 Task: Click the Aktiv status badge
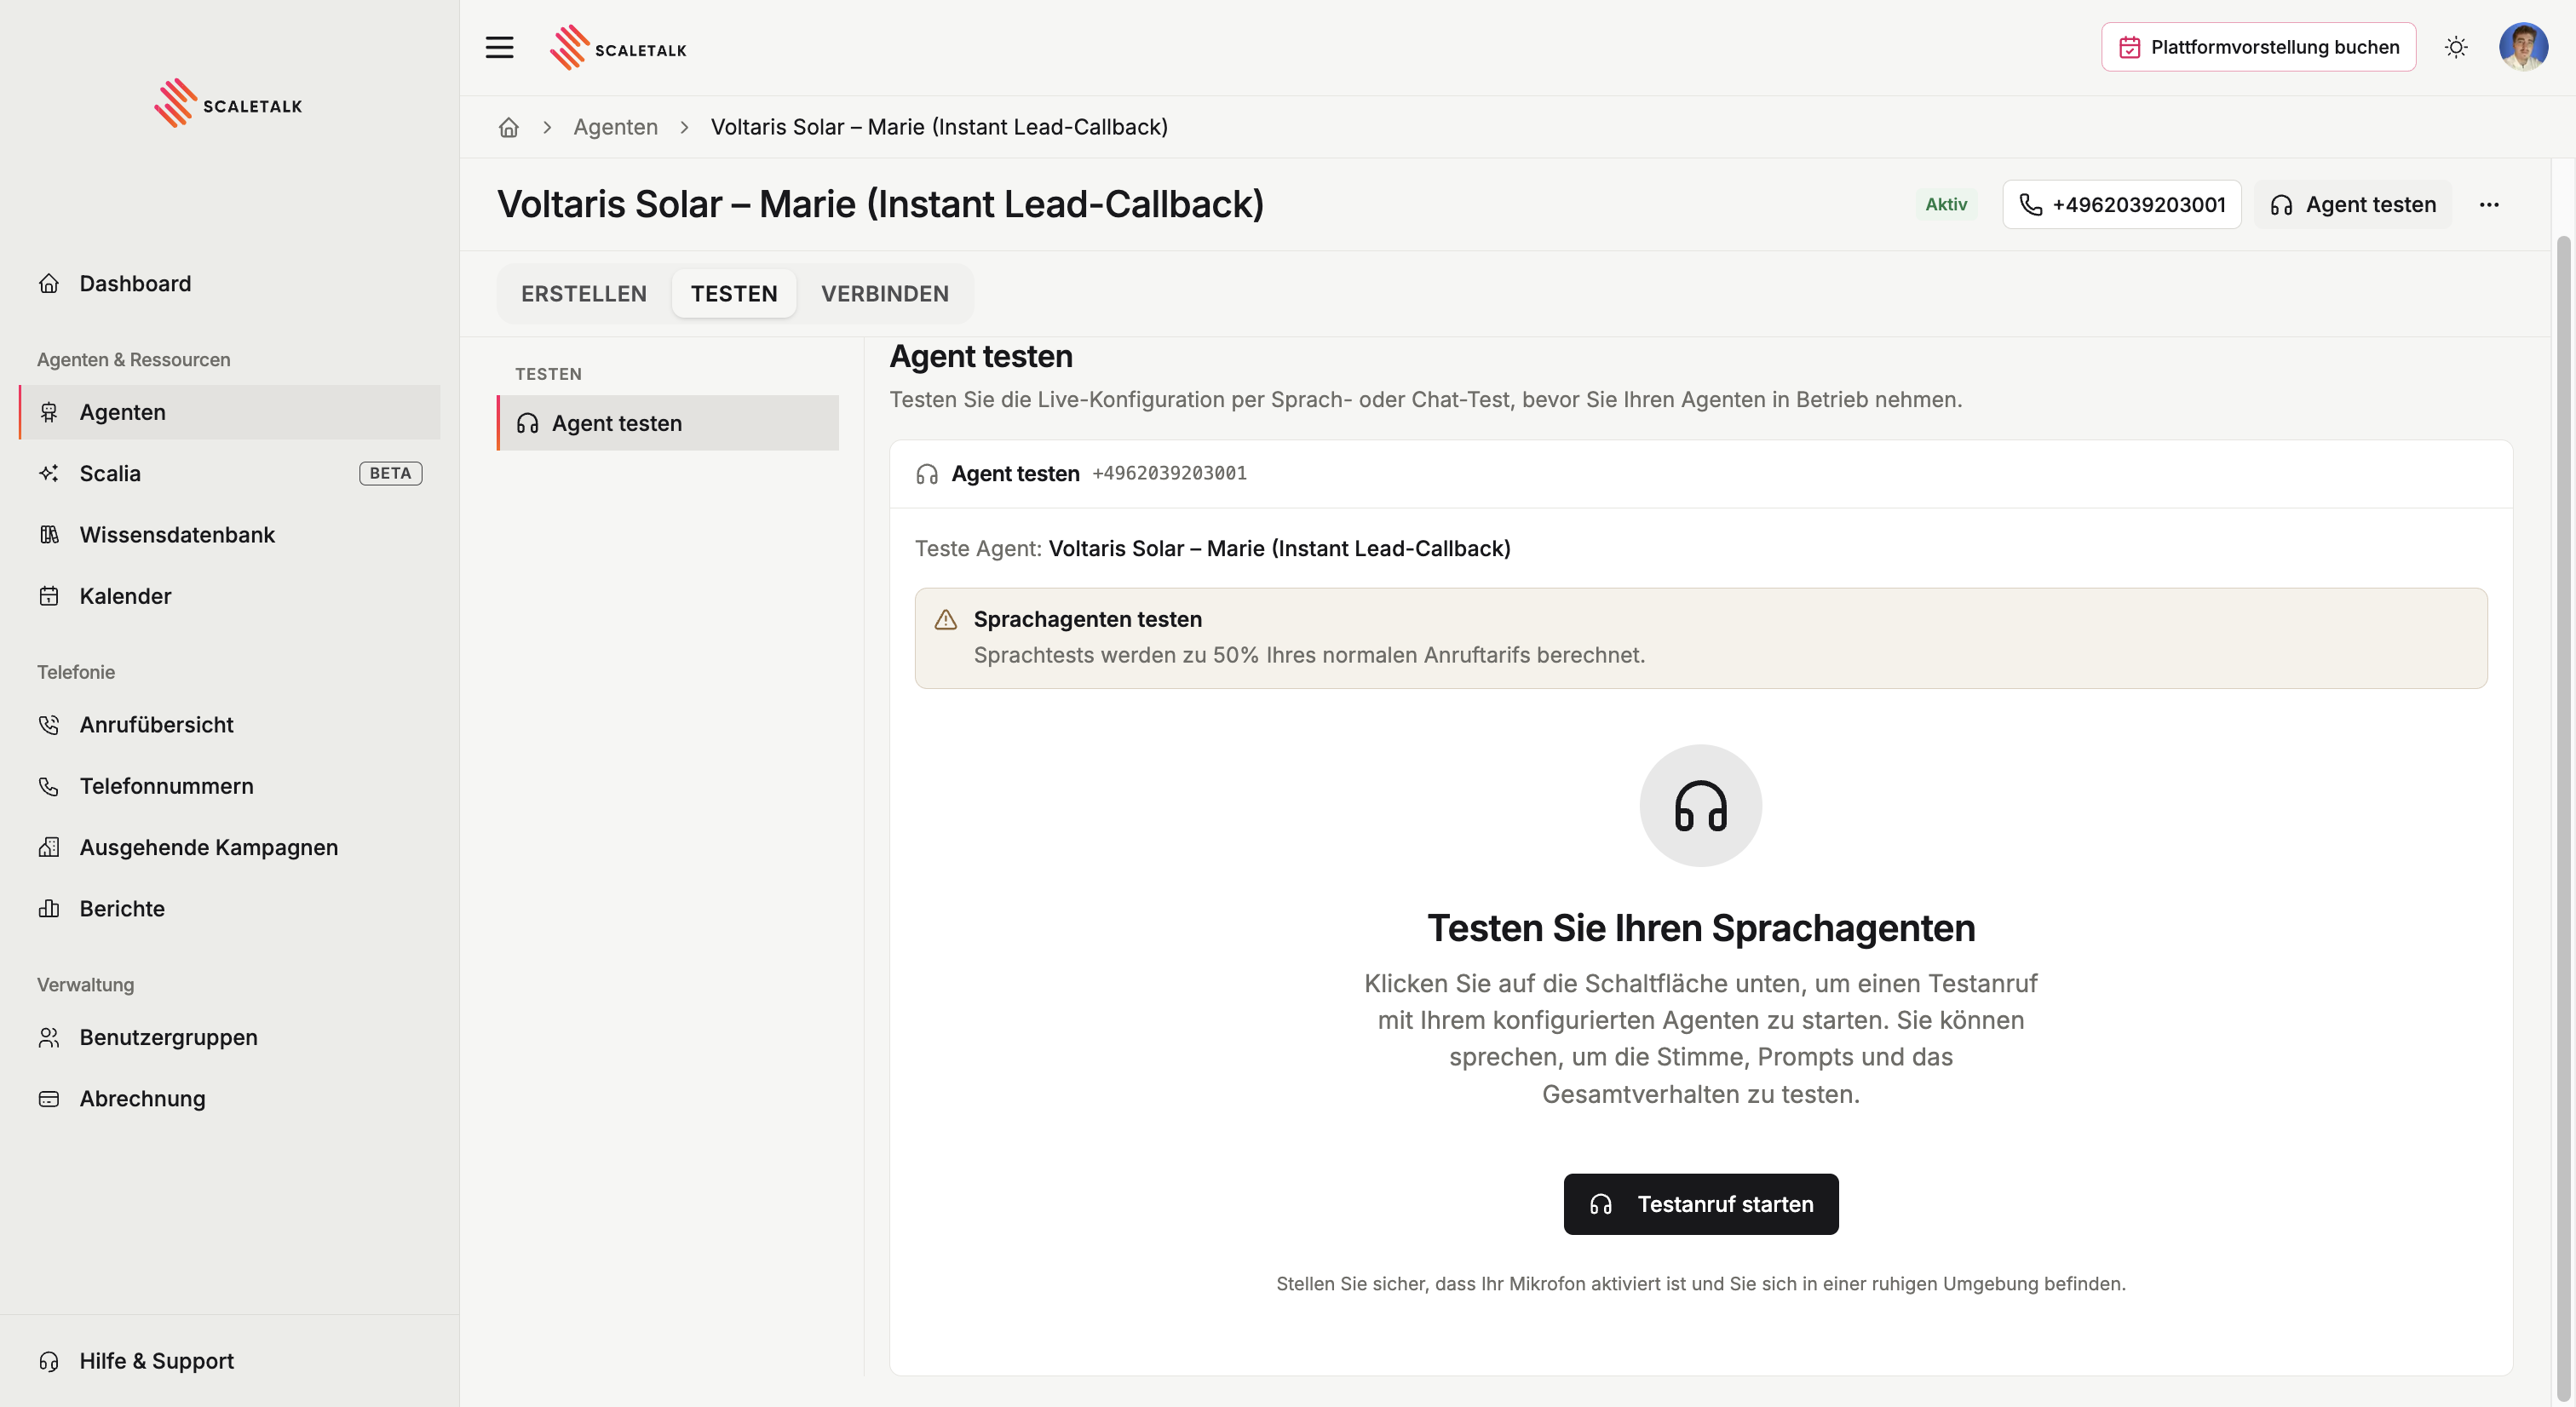[x=1945, y=204]
